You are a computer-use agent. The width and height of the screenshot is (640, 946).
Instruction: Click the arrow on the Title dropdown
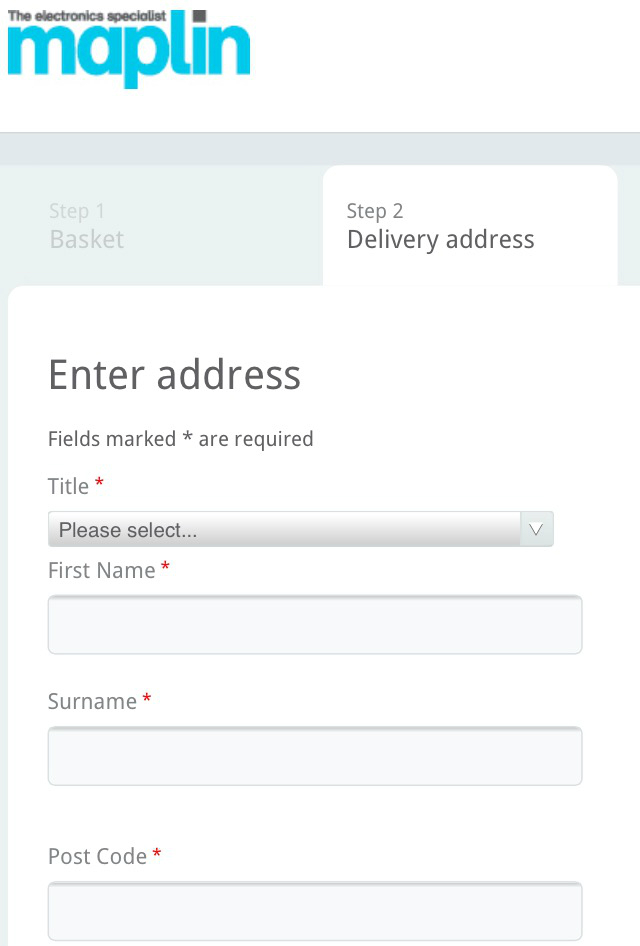click(x=536, y=529)
